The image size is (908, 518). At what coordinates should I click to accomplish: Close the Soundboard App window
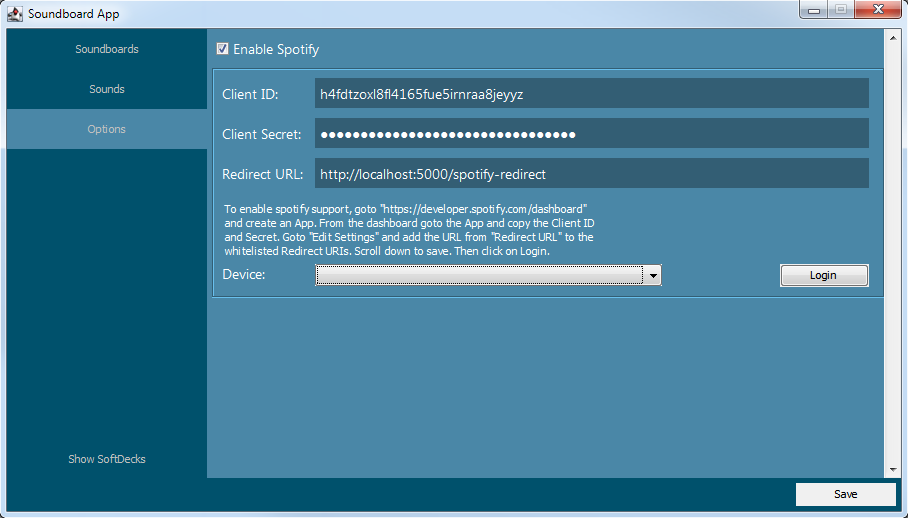(x=878, y=10)
